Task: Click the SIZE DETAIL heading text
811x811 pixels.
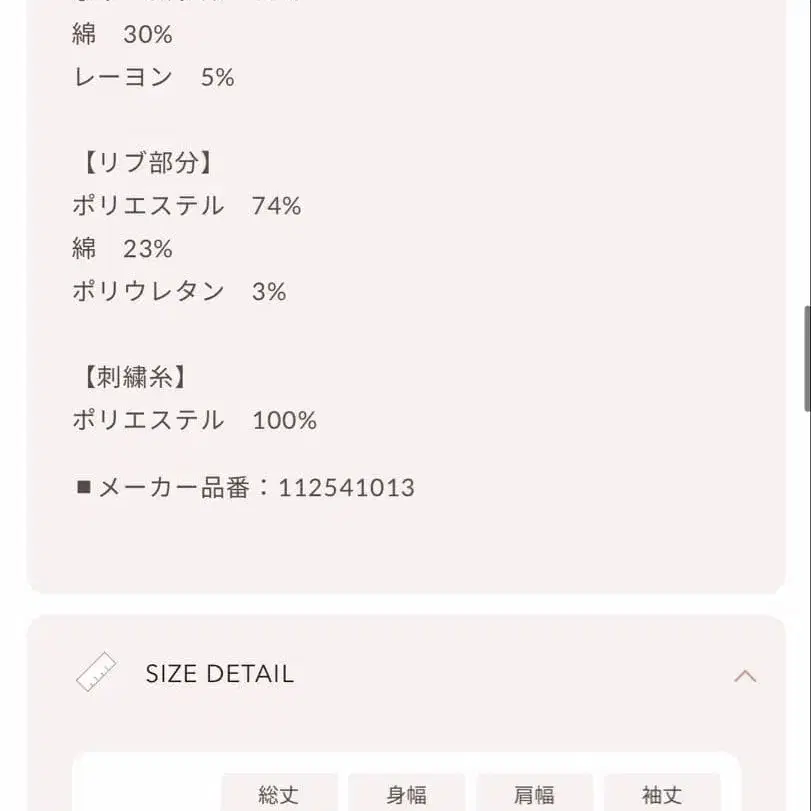Action: tap(220, 673)
